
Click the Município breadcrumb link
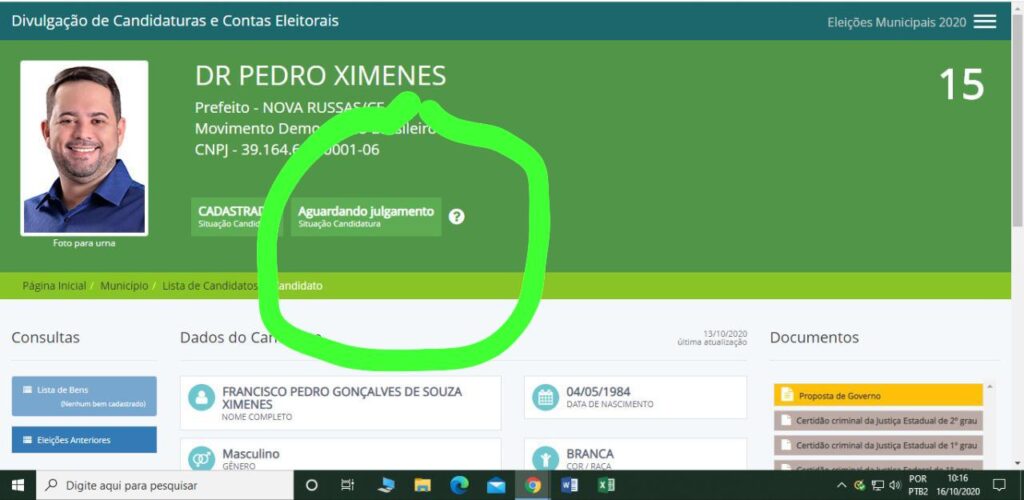[x=124, y=286]
